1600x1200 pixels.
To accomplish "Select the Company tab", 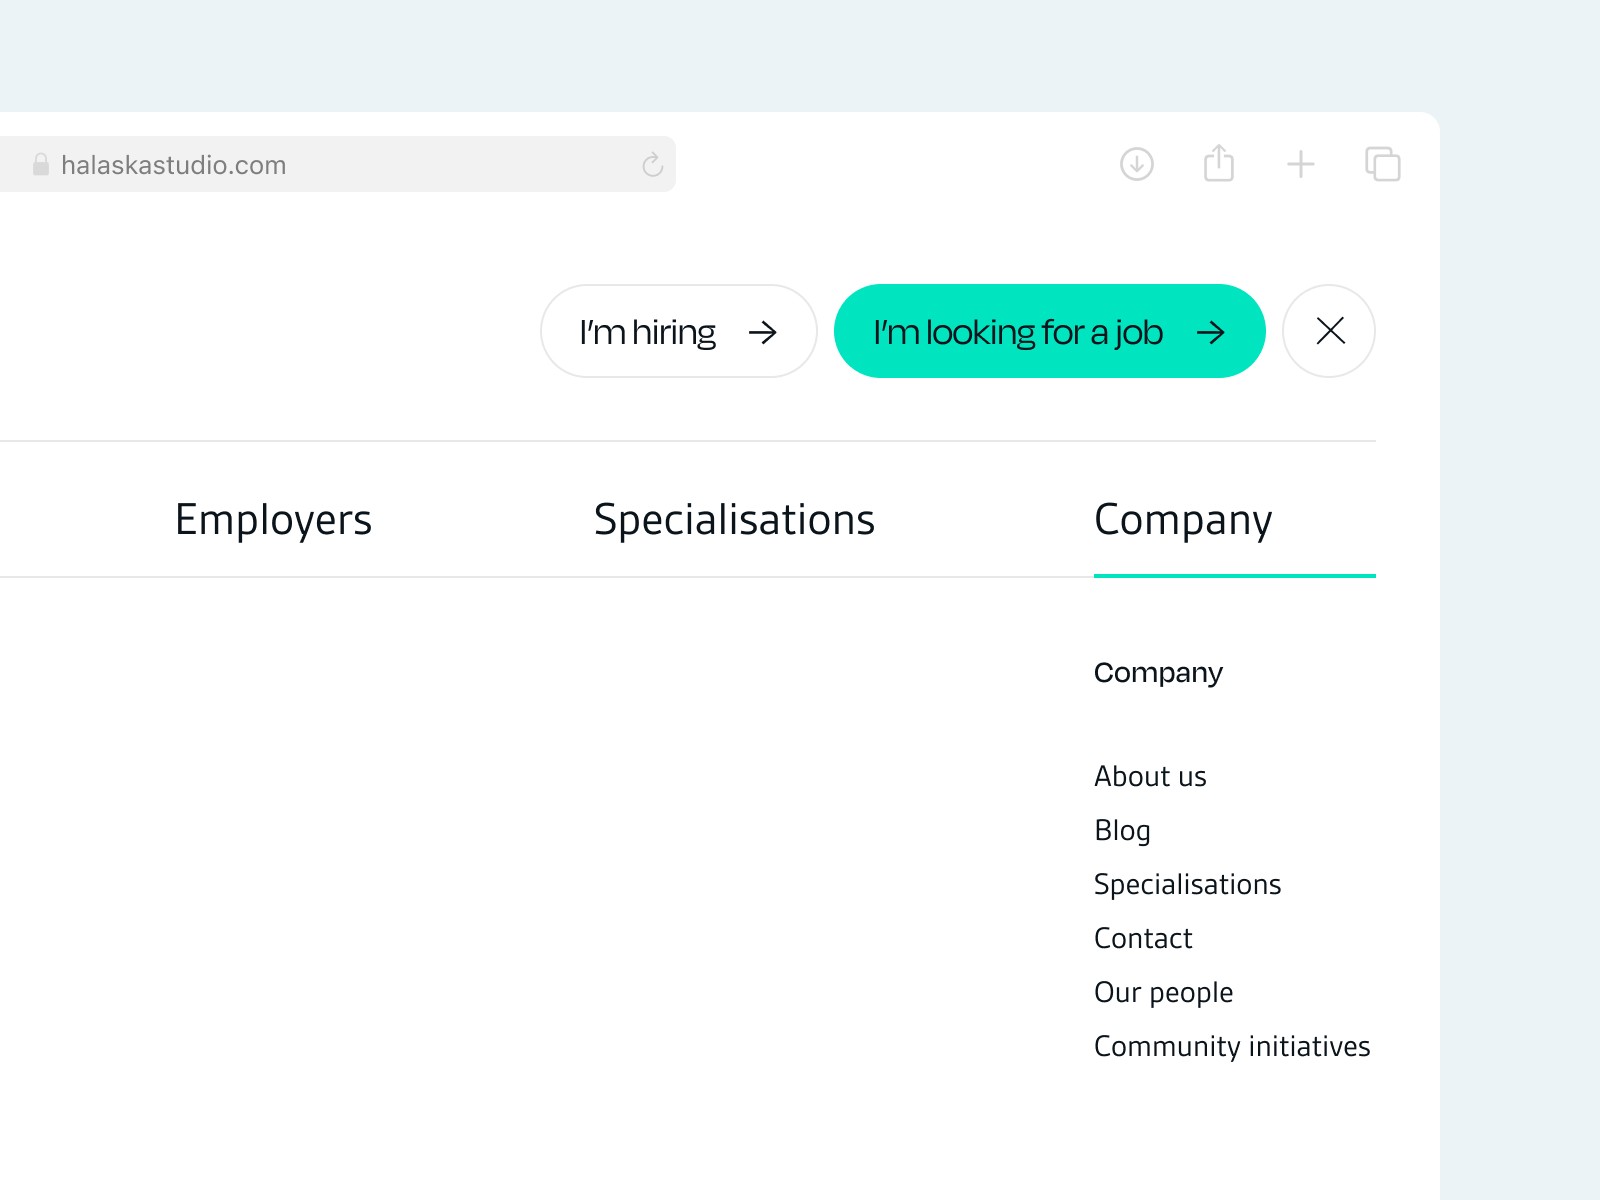I will point(1183,520).
